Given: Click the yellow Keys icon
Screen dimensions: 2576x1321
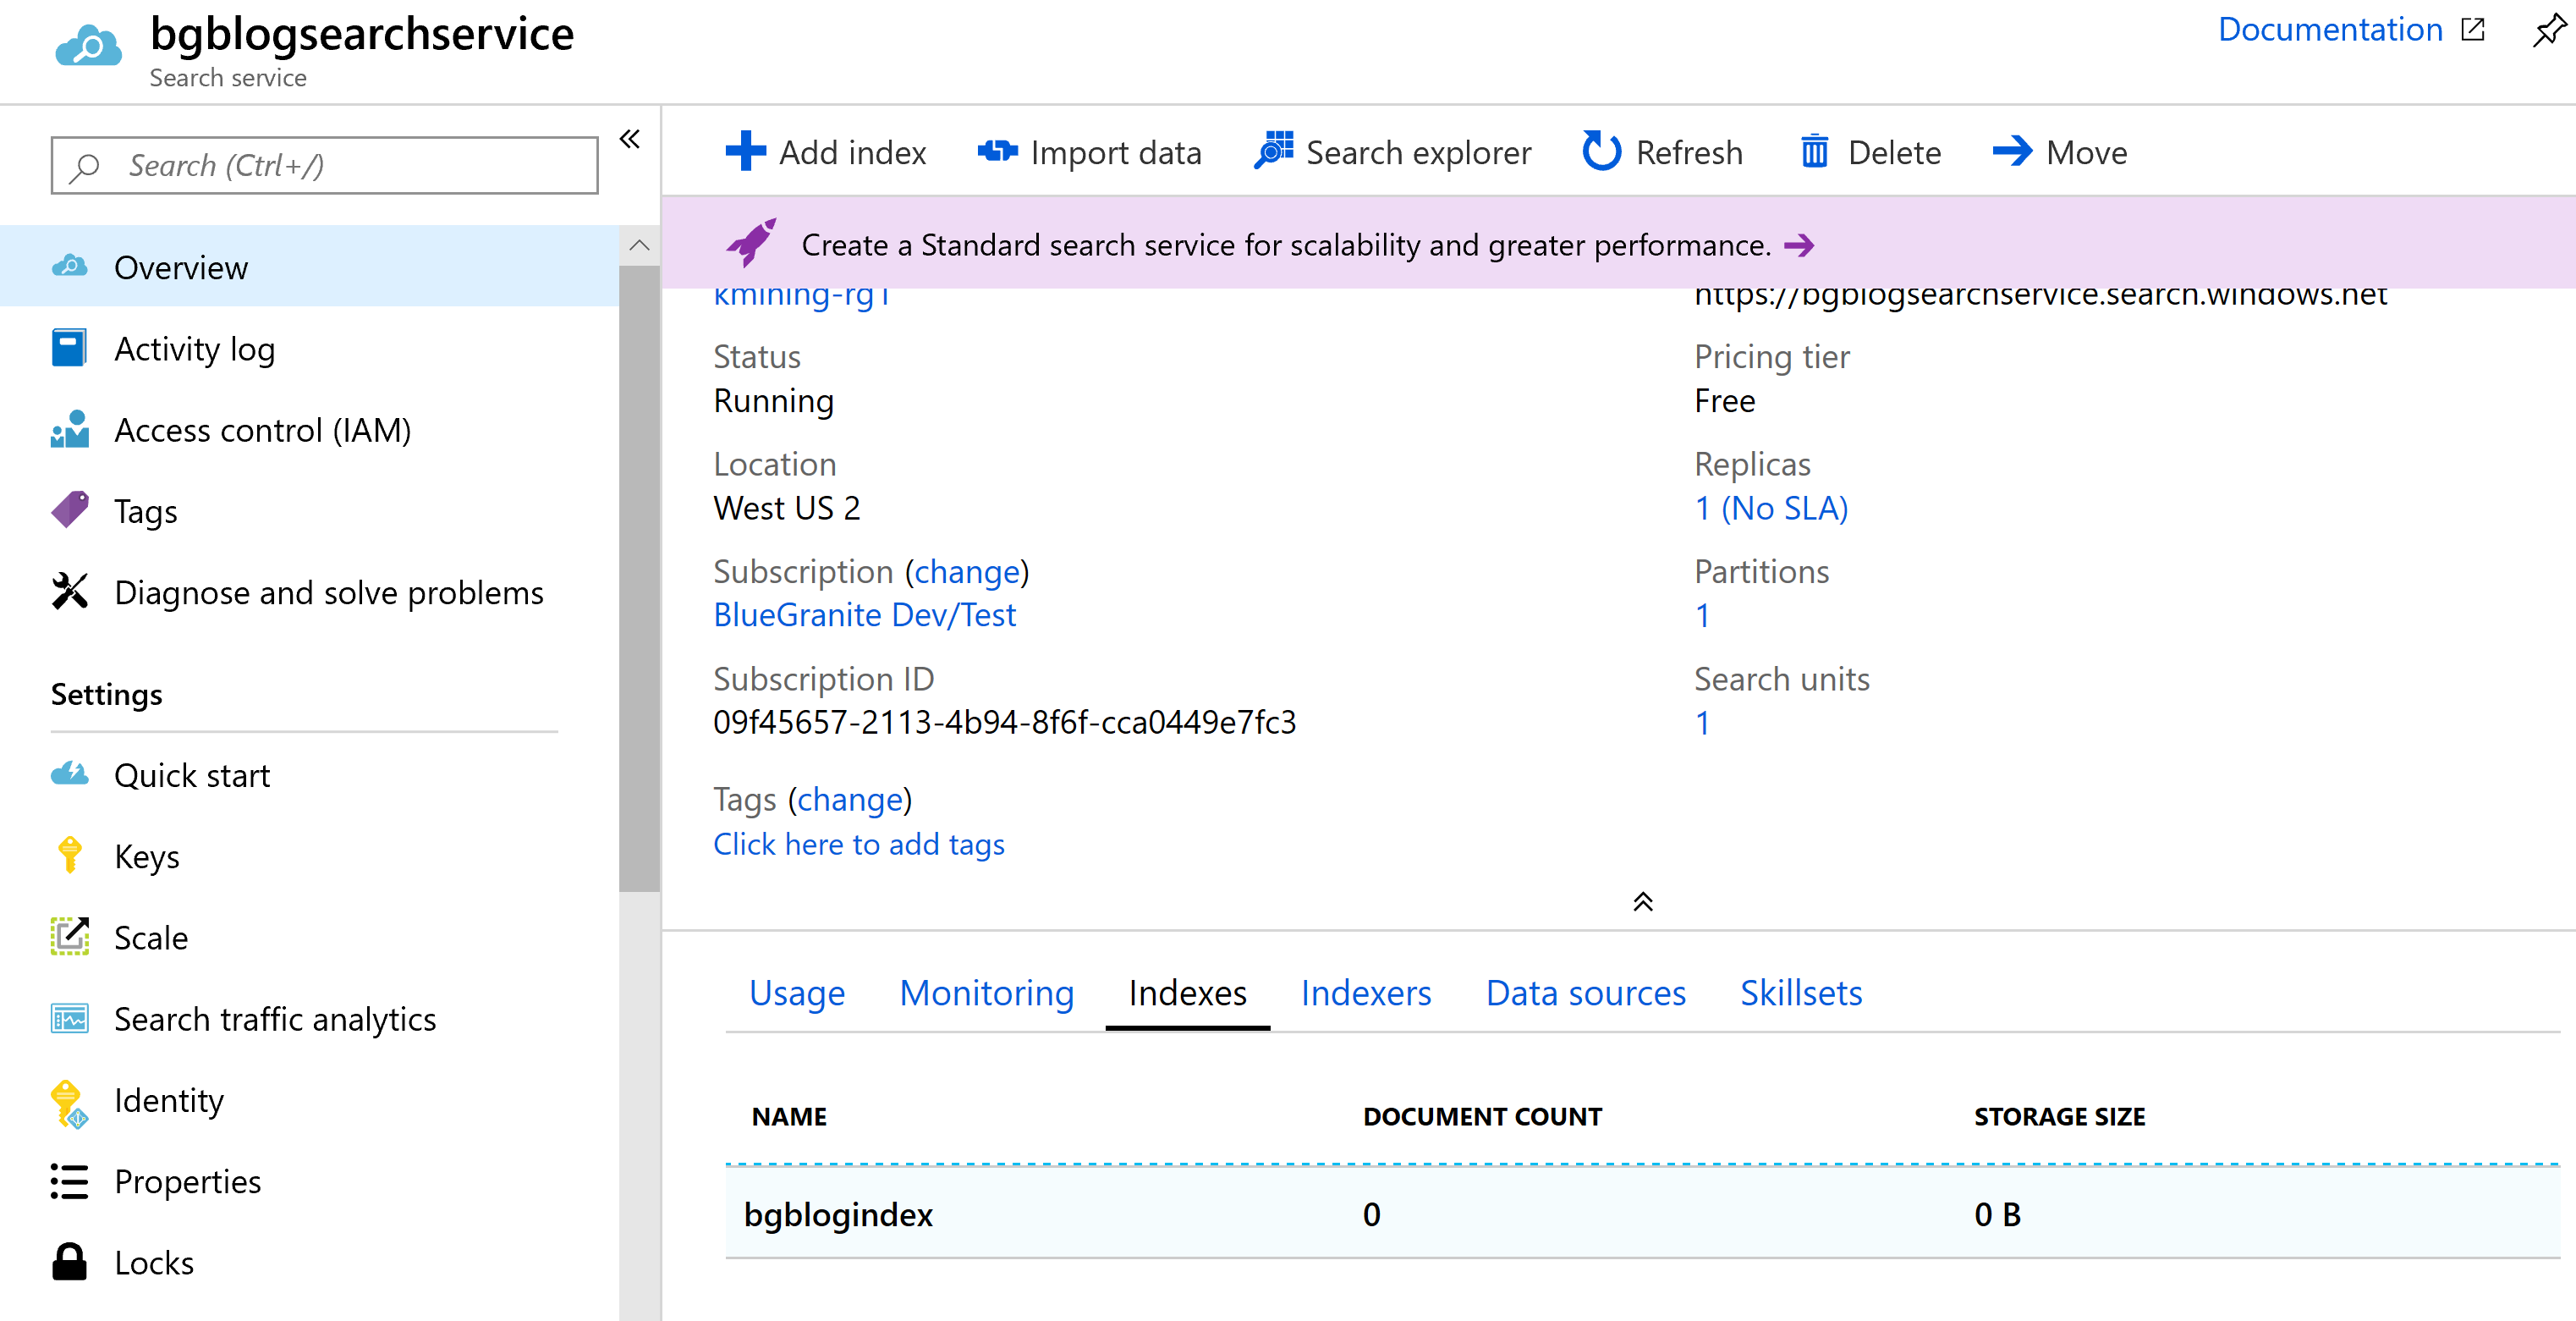Looking at the screenshot, I should coord(69,855).
